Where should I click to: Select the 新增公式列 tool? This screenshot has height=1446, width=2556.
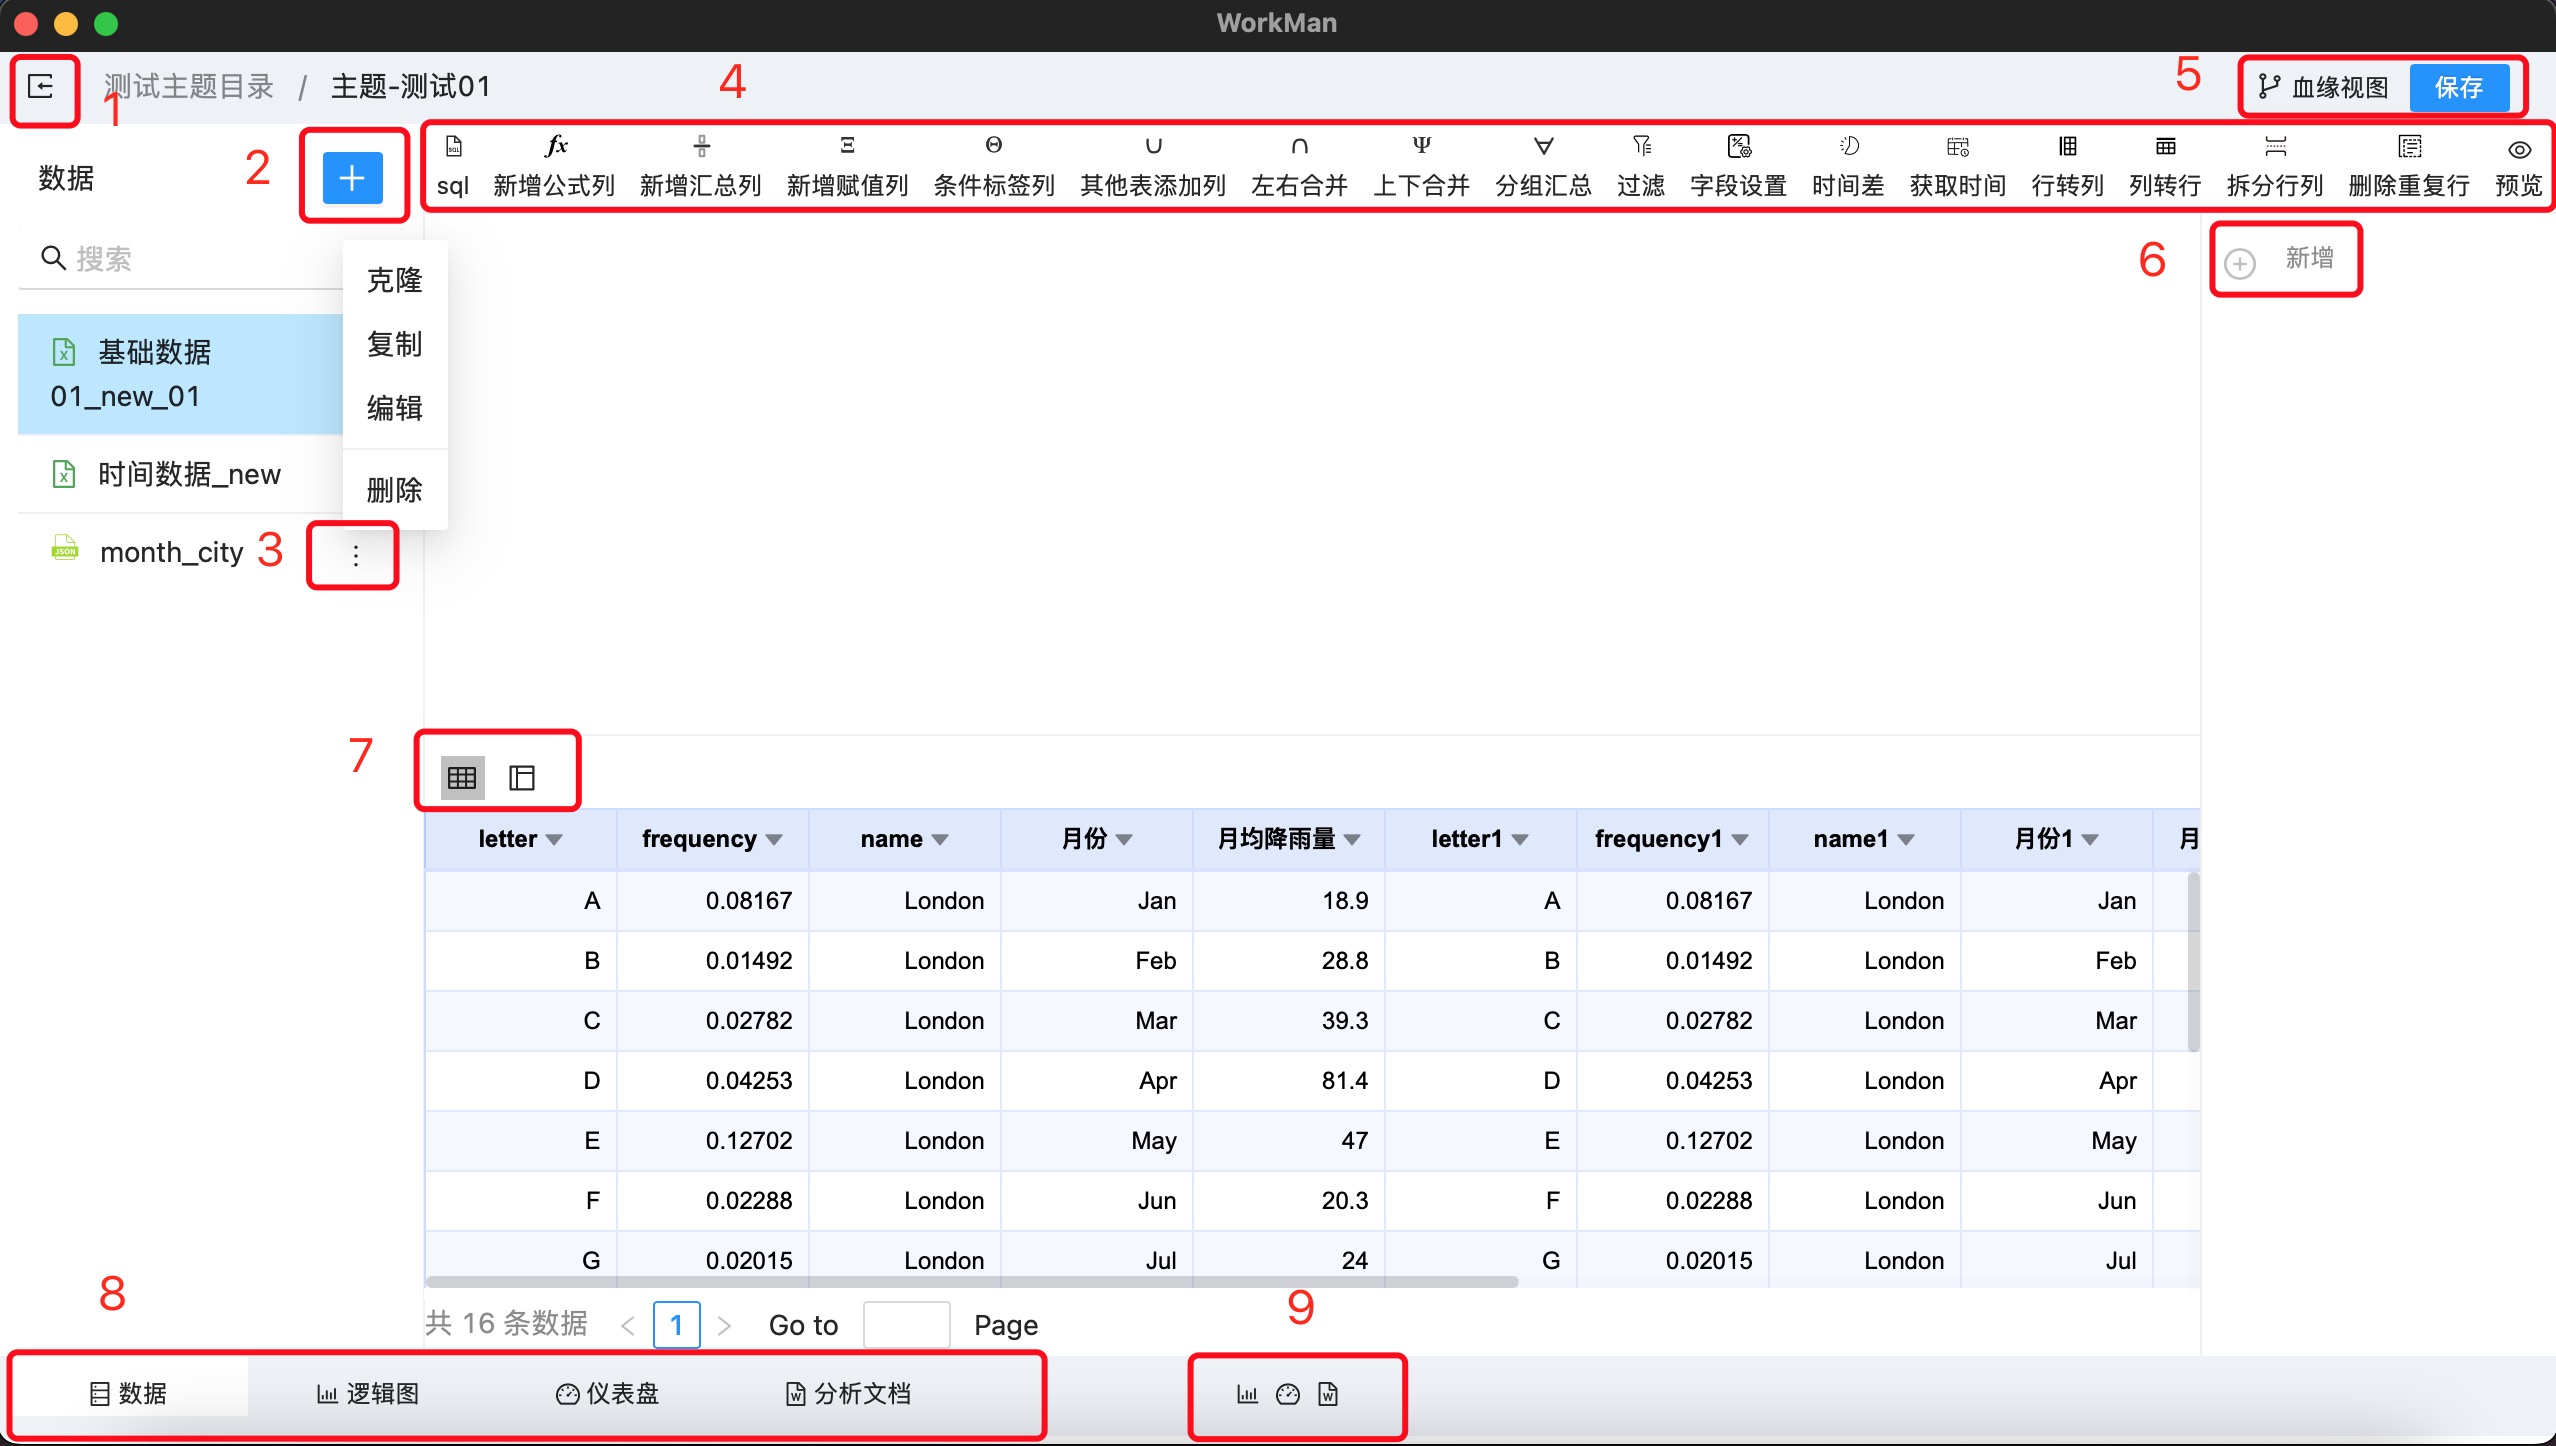[x=554, y=168]
